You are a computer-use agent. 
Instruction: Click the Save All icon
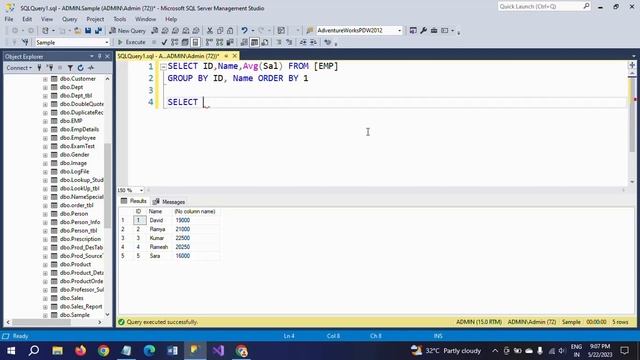[x=98, y=31]
